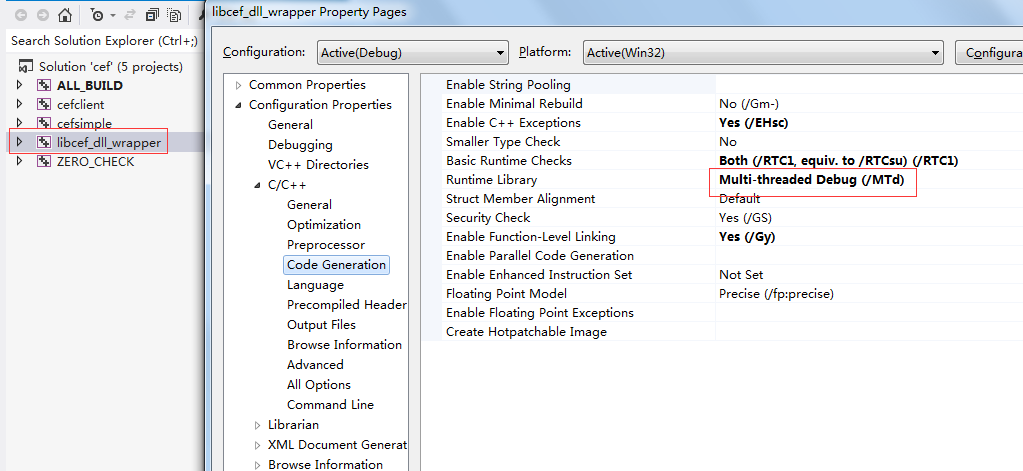The width and height of the screenshot is (1023, 471).
Task: Select the Output Files page
Action: point(321,325)
